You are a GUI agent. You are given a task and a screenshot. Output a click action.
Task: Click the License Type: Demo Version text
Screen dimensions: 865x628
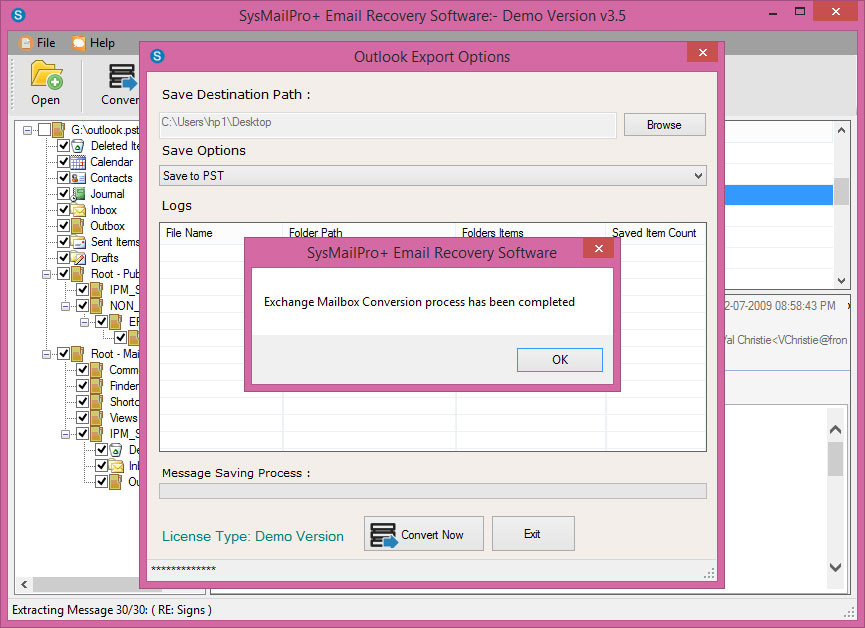pyautogui.click(x=253, y=536)
